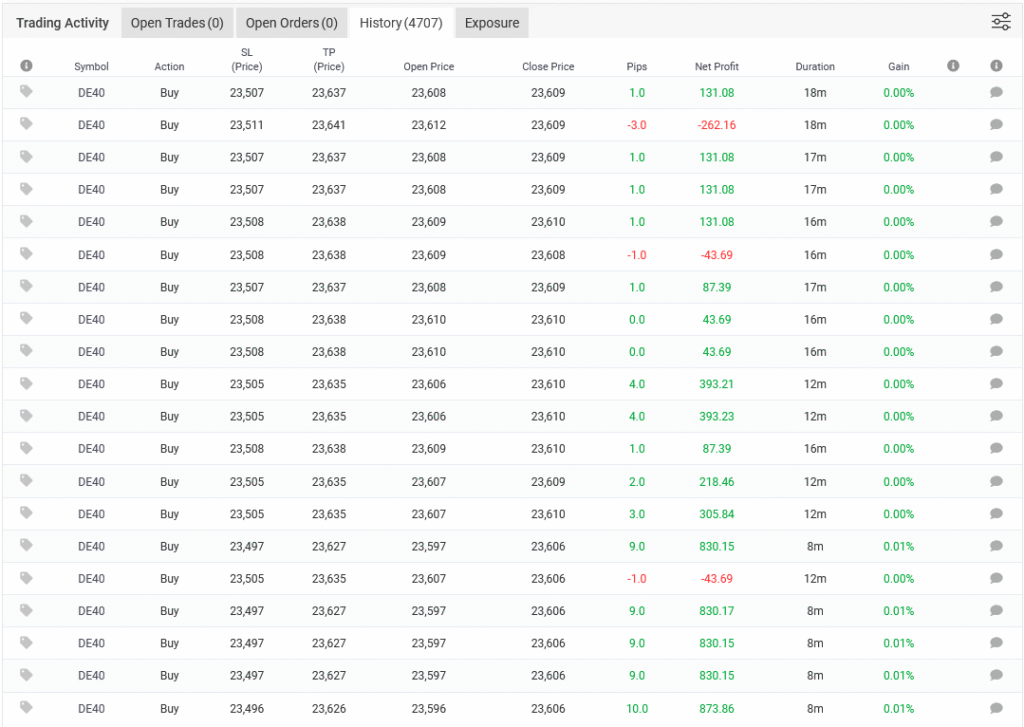1024x727 pixels.
Task: Switch to the Open Orders (0) tab
Action: tap(291, 23)
